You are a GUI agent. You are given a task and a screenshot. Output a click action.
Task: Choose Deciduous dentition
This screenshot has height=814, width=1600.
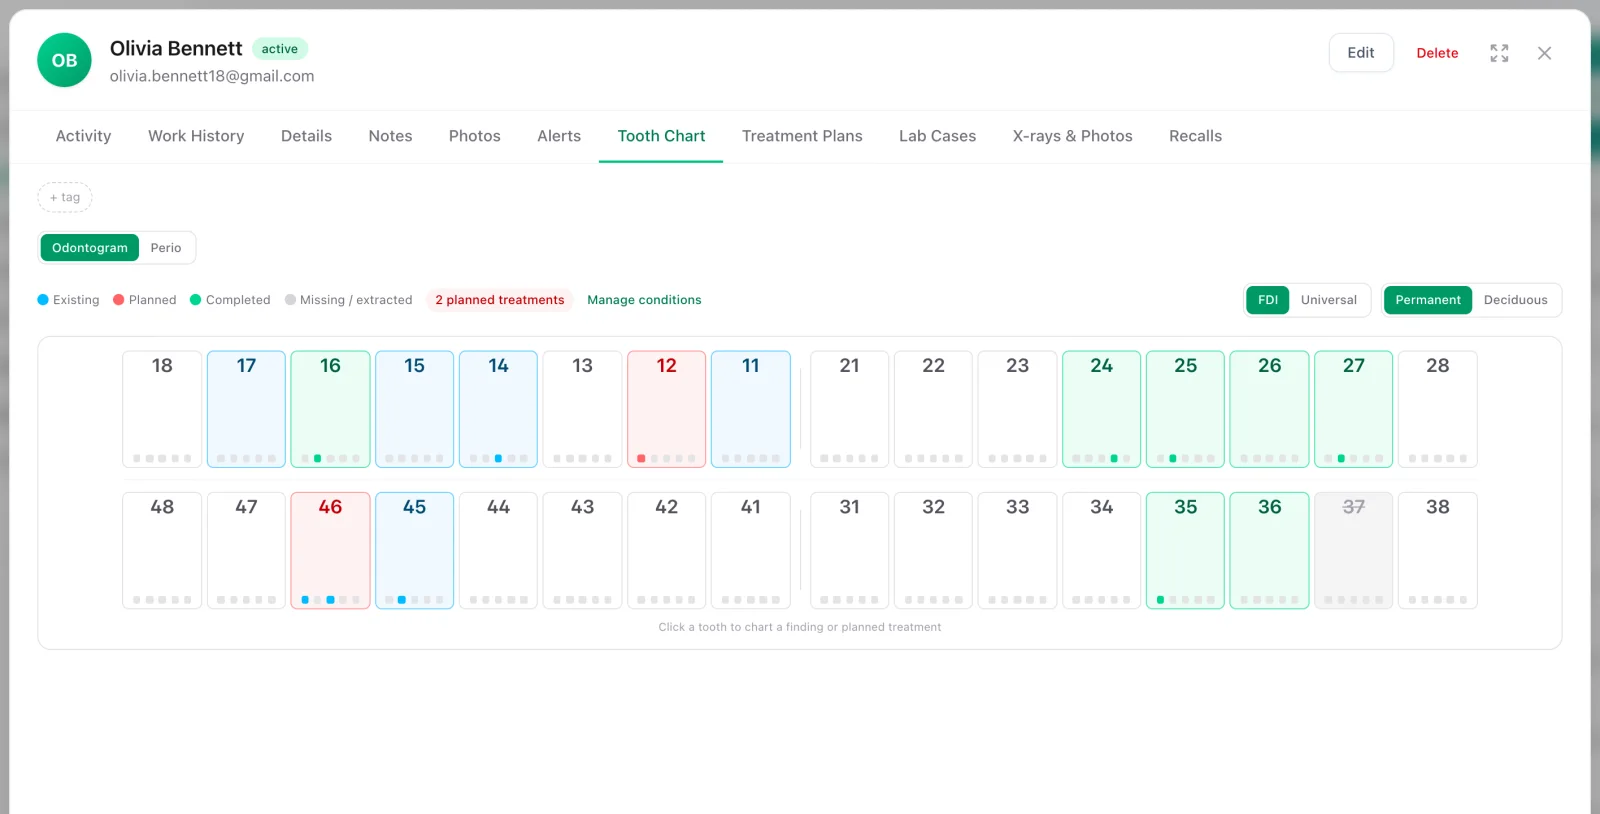click(x=1515, y=300)
